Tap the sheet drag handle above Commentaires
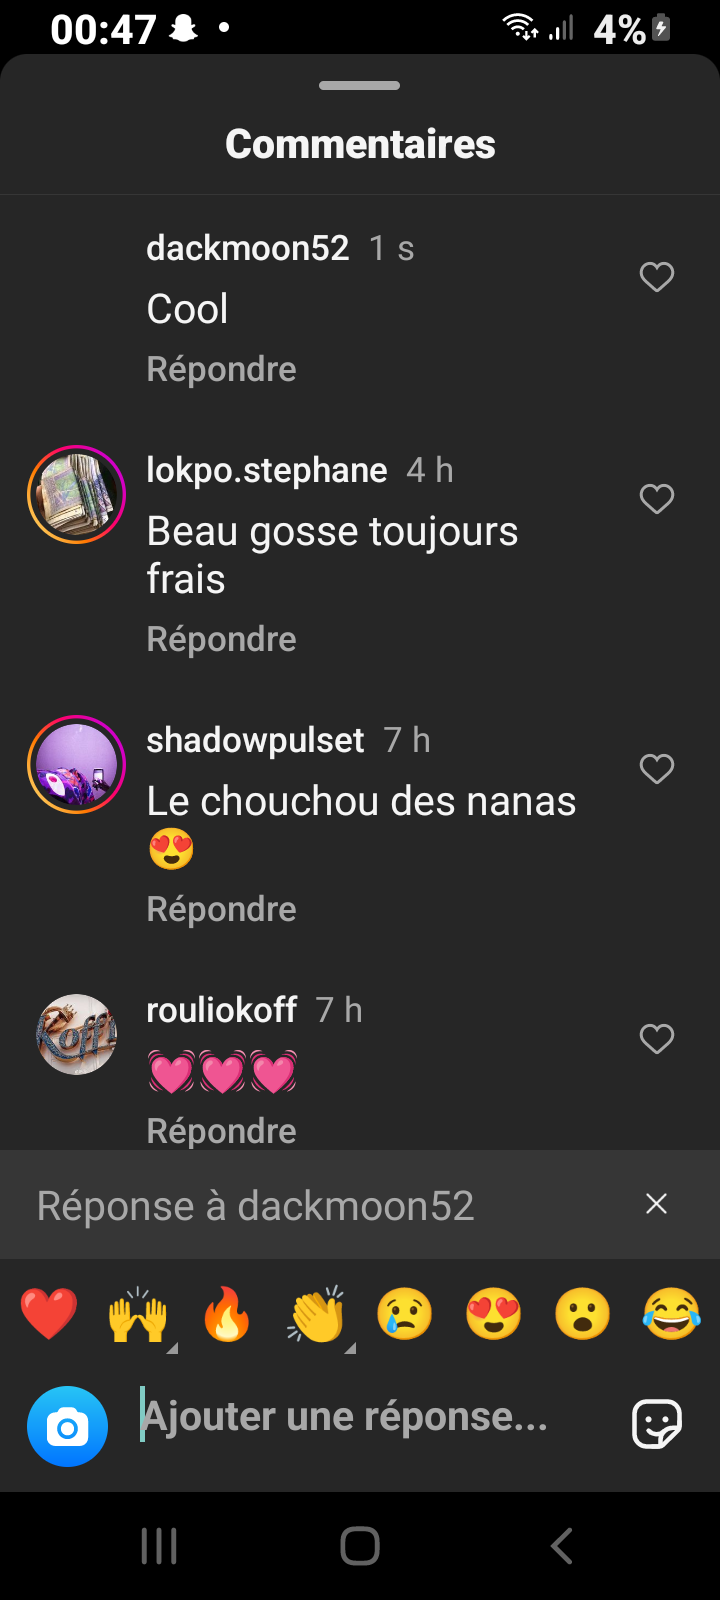This screenshot has height=1600, width=720. (x=360, y=85)
